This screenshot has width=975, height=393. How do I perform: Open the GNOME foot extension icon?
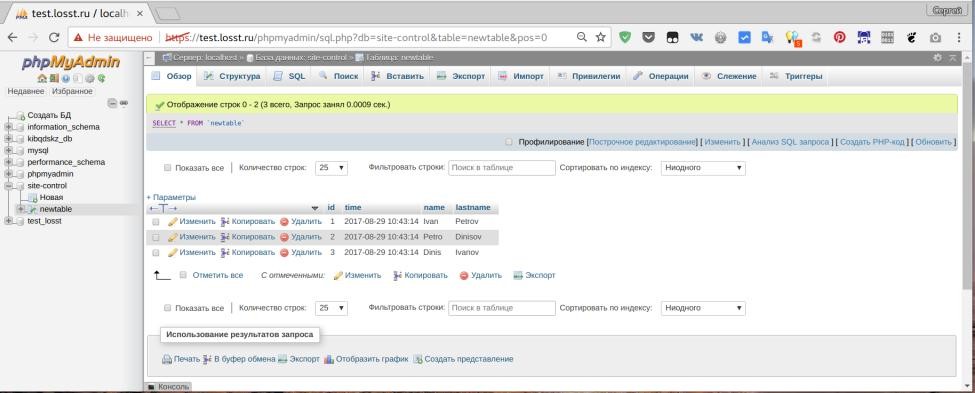[912, 37]
